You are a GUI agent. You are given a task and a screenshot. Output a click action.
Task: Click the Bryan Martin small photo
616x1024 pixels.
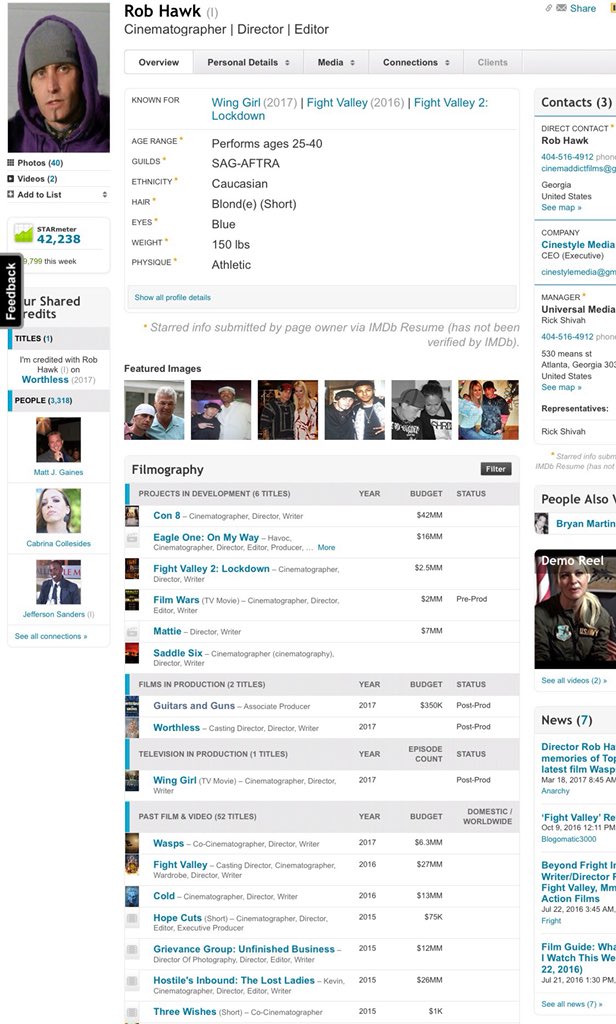(542, 524)
